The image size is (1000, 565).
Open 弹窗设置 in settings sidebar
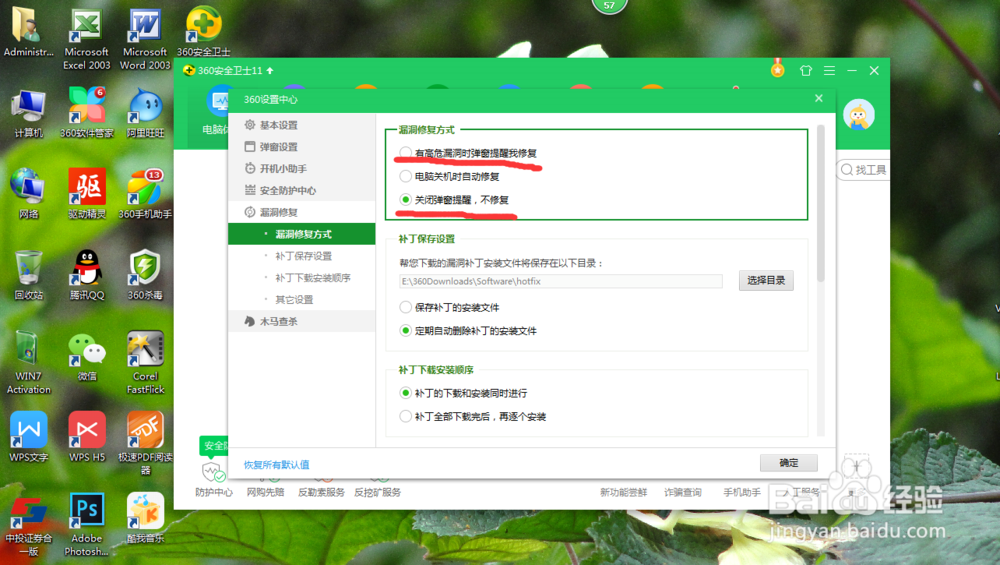(x=302, y=147)
